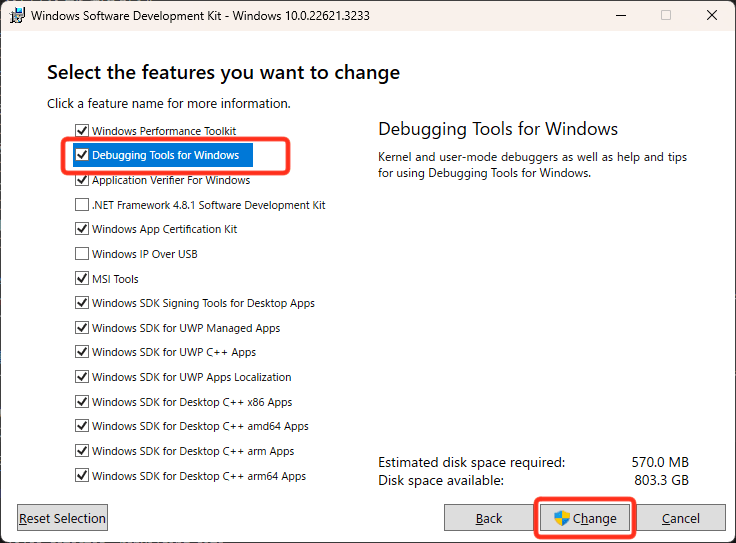Image resolution: width=736 pixels, height=543 pixels.
Task: Click Windows SDK for UWP C++ Apps label
Action: [174, 352]
